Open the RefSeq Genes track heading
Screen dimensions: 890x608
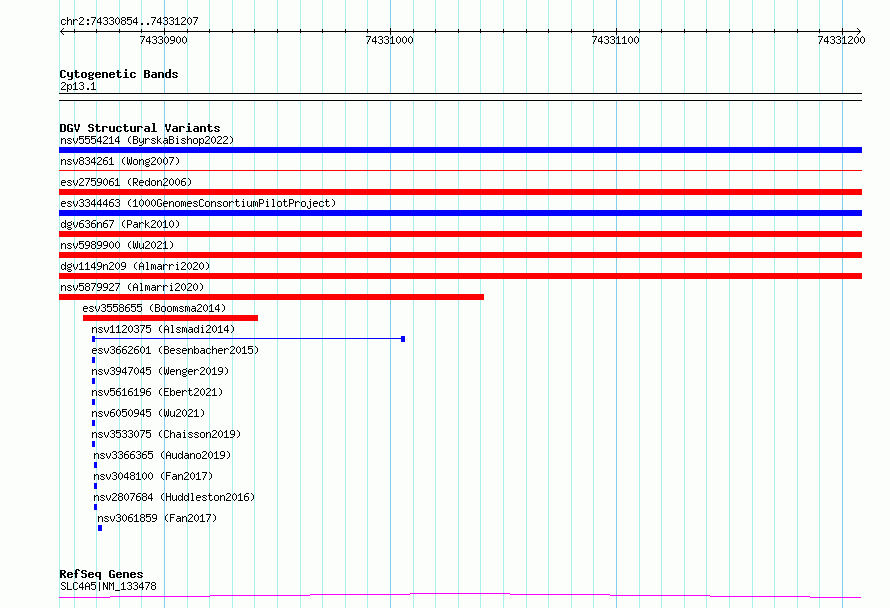coord(101,574)
